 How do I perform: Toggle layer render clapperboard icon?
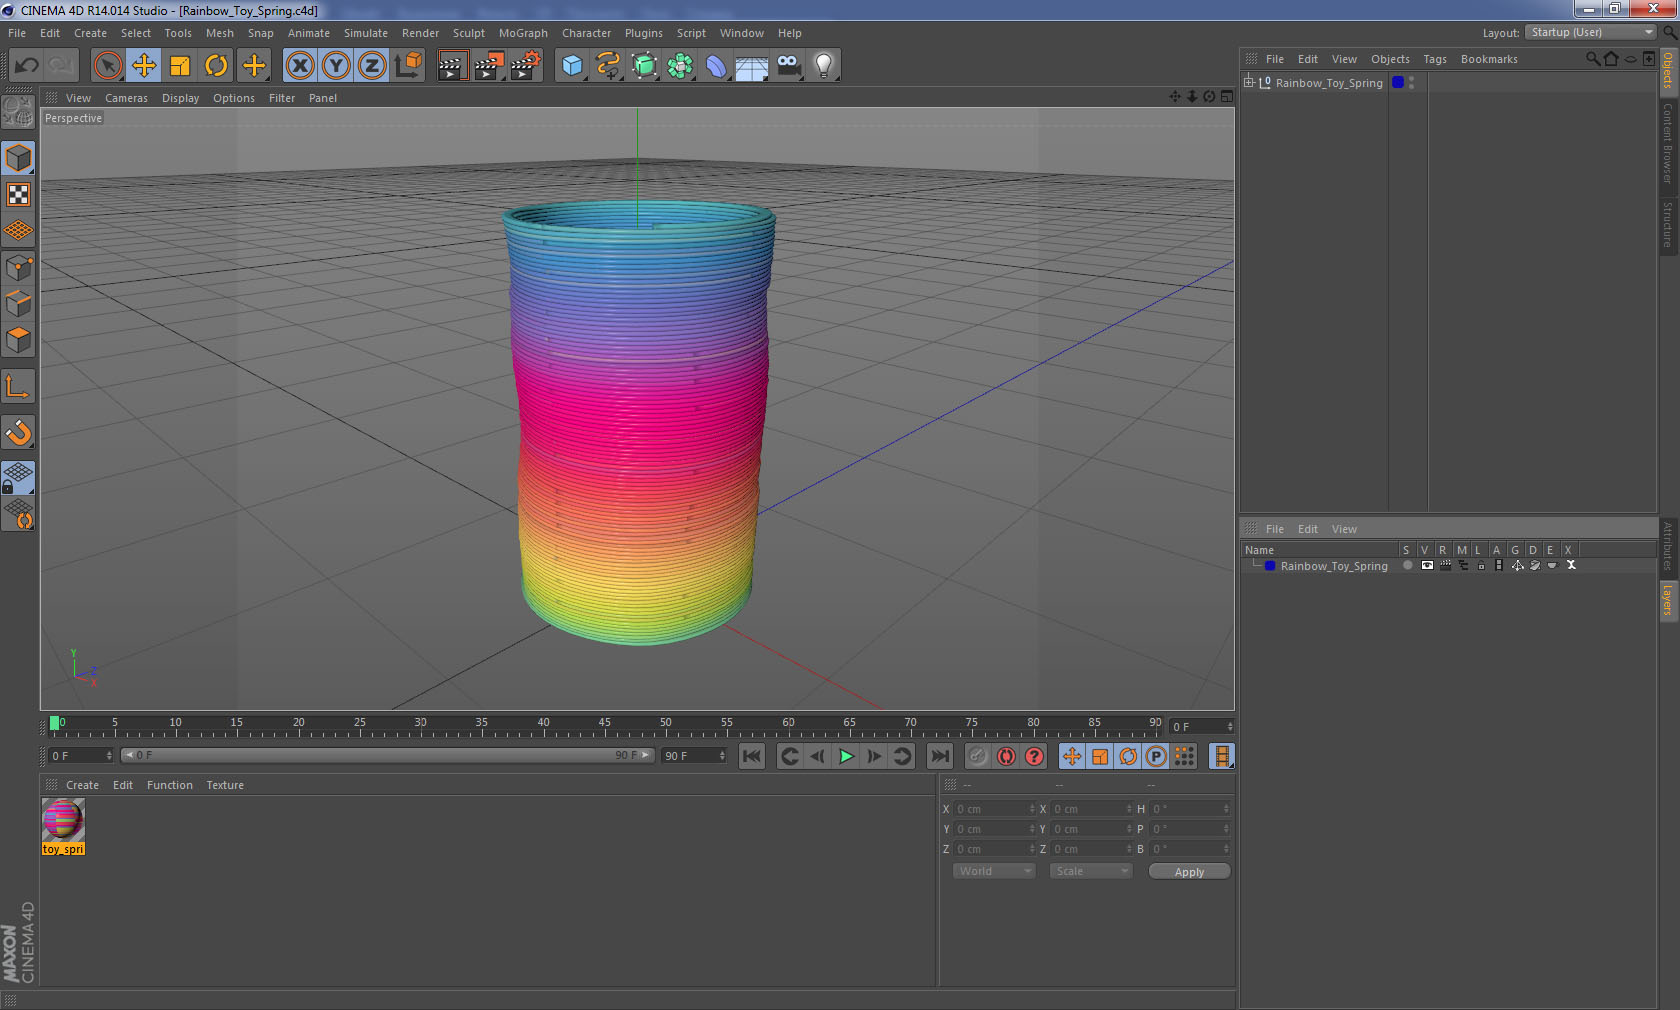coord(1445,565)
